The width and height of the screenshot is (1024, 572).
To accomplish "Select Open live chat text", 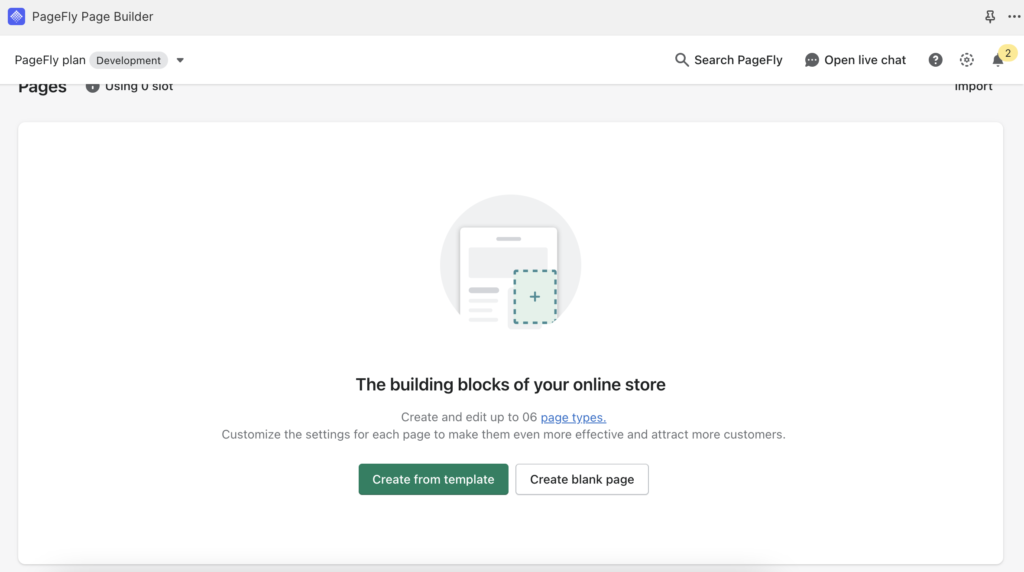I will pyautogui.click(x=865, y=60).
